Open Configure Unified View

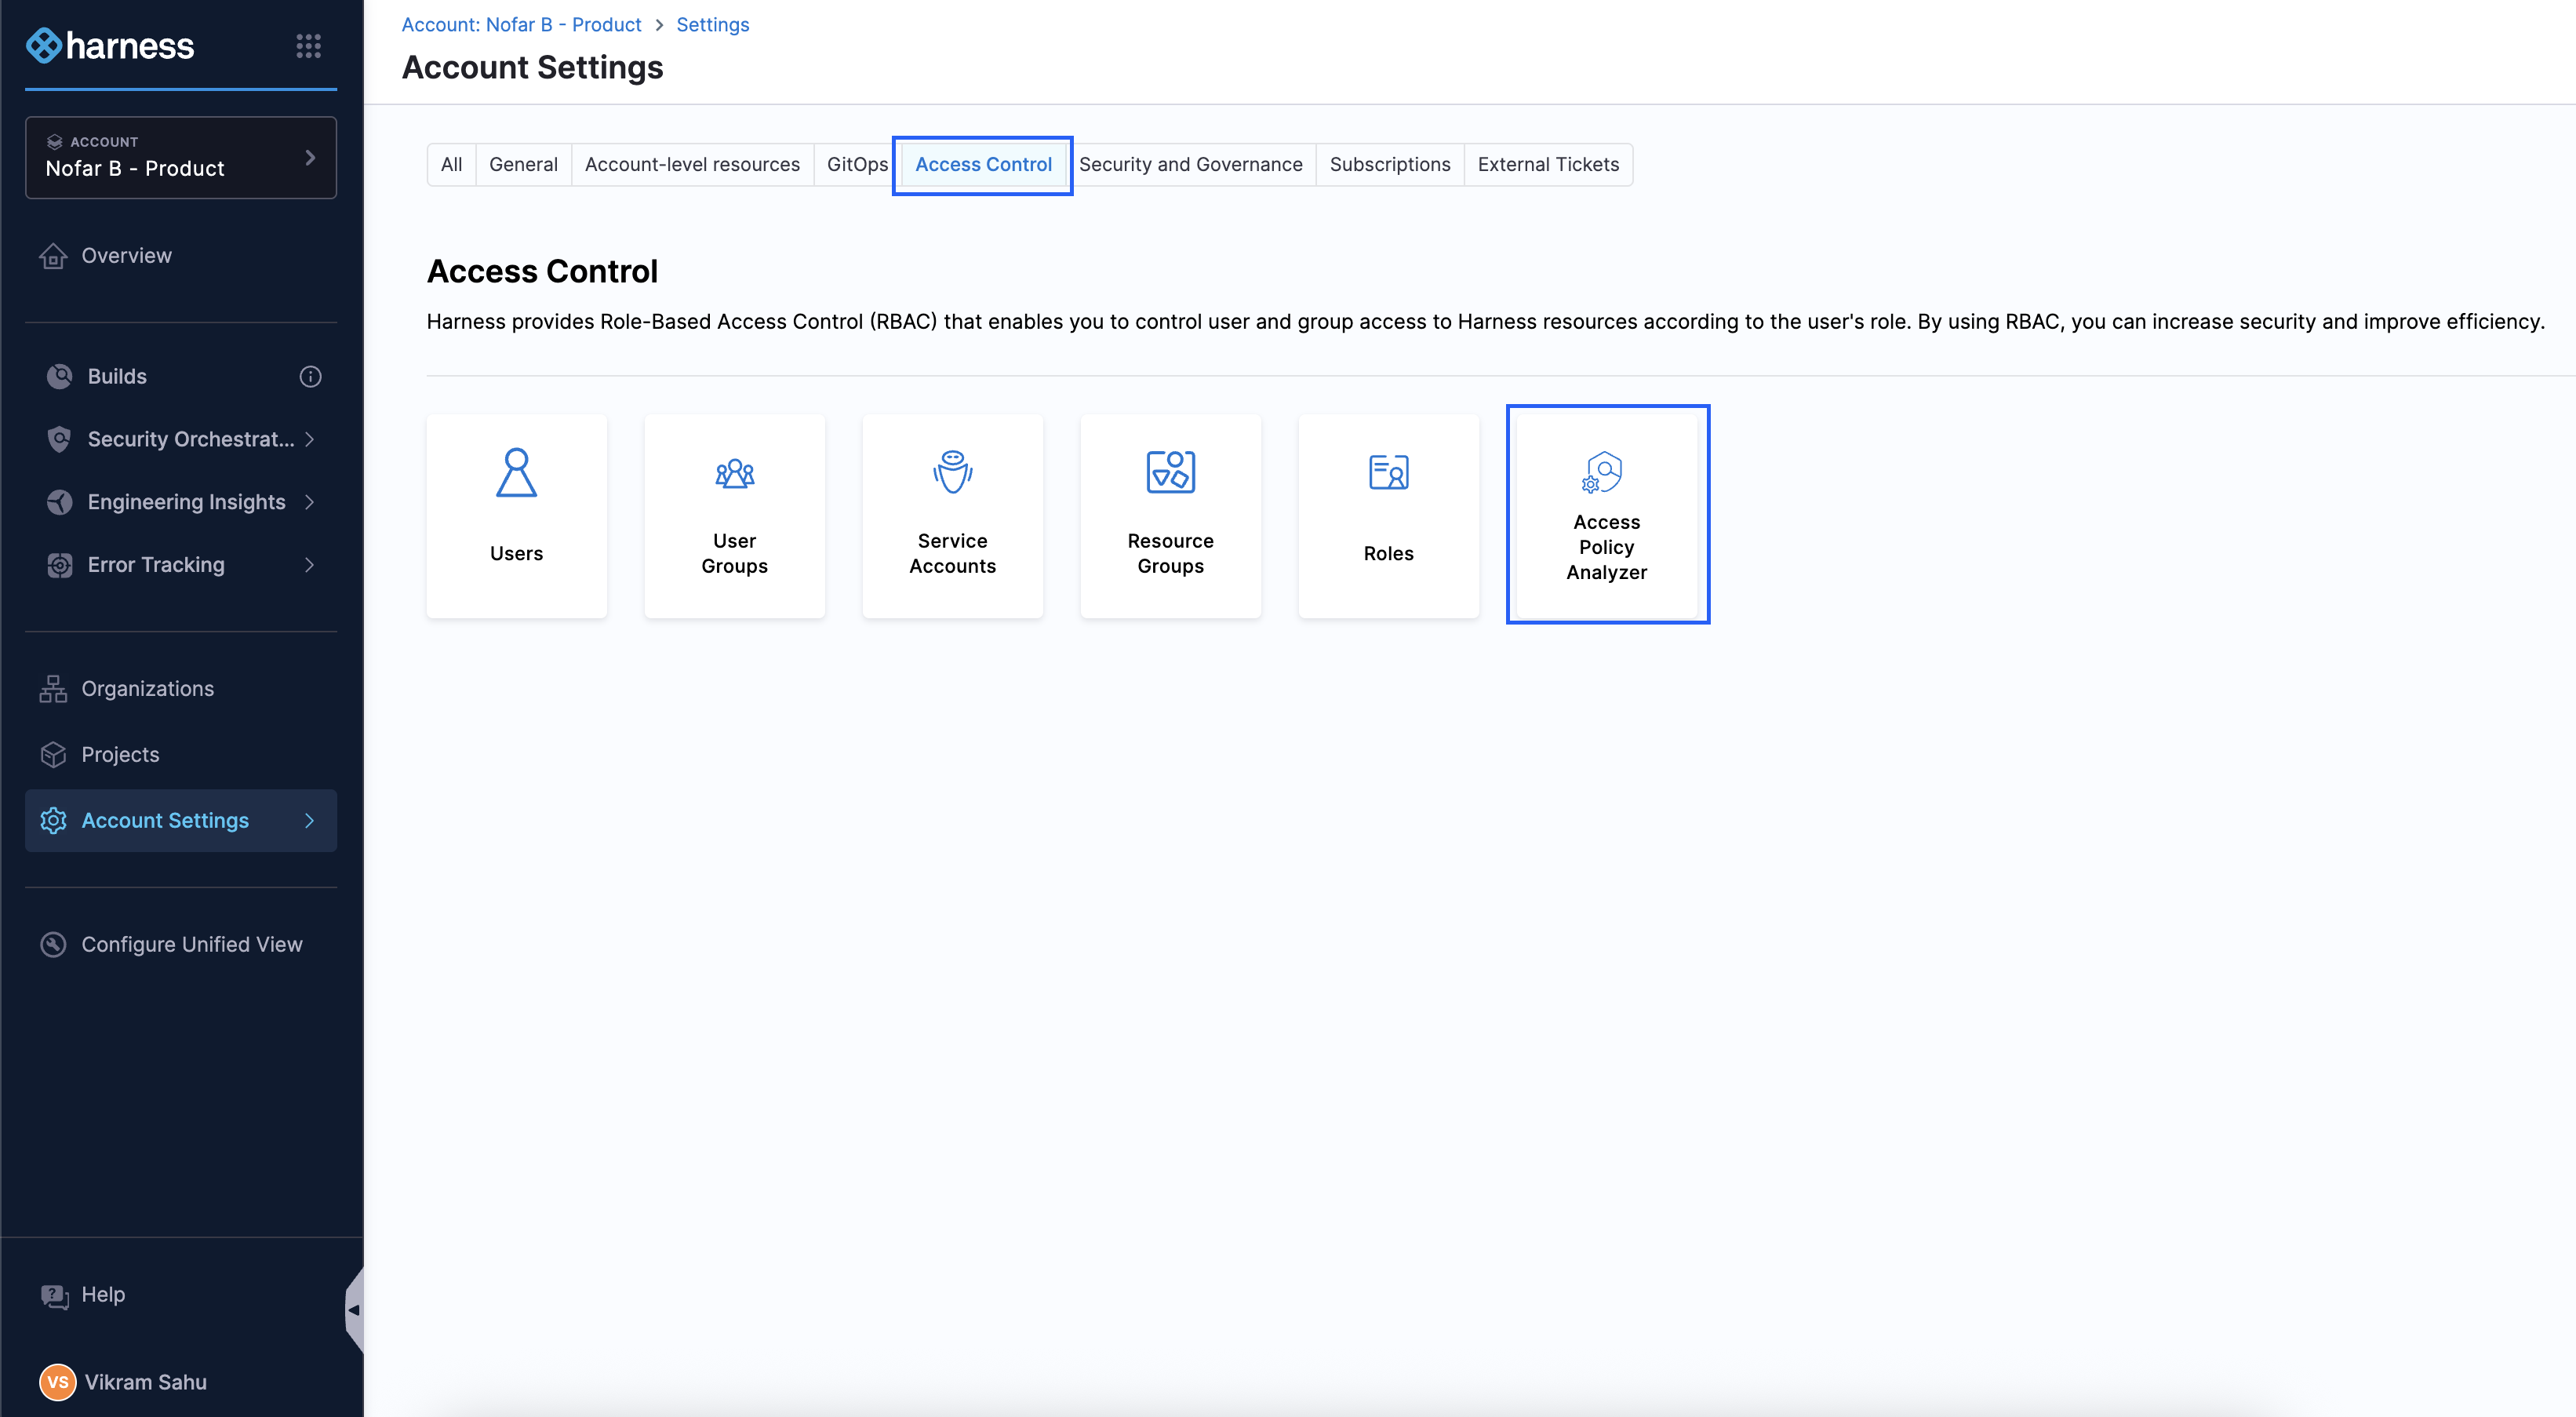tap(191, 944)
